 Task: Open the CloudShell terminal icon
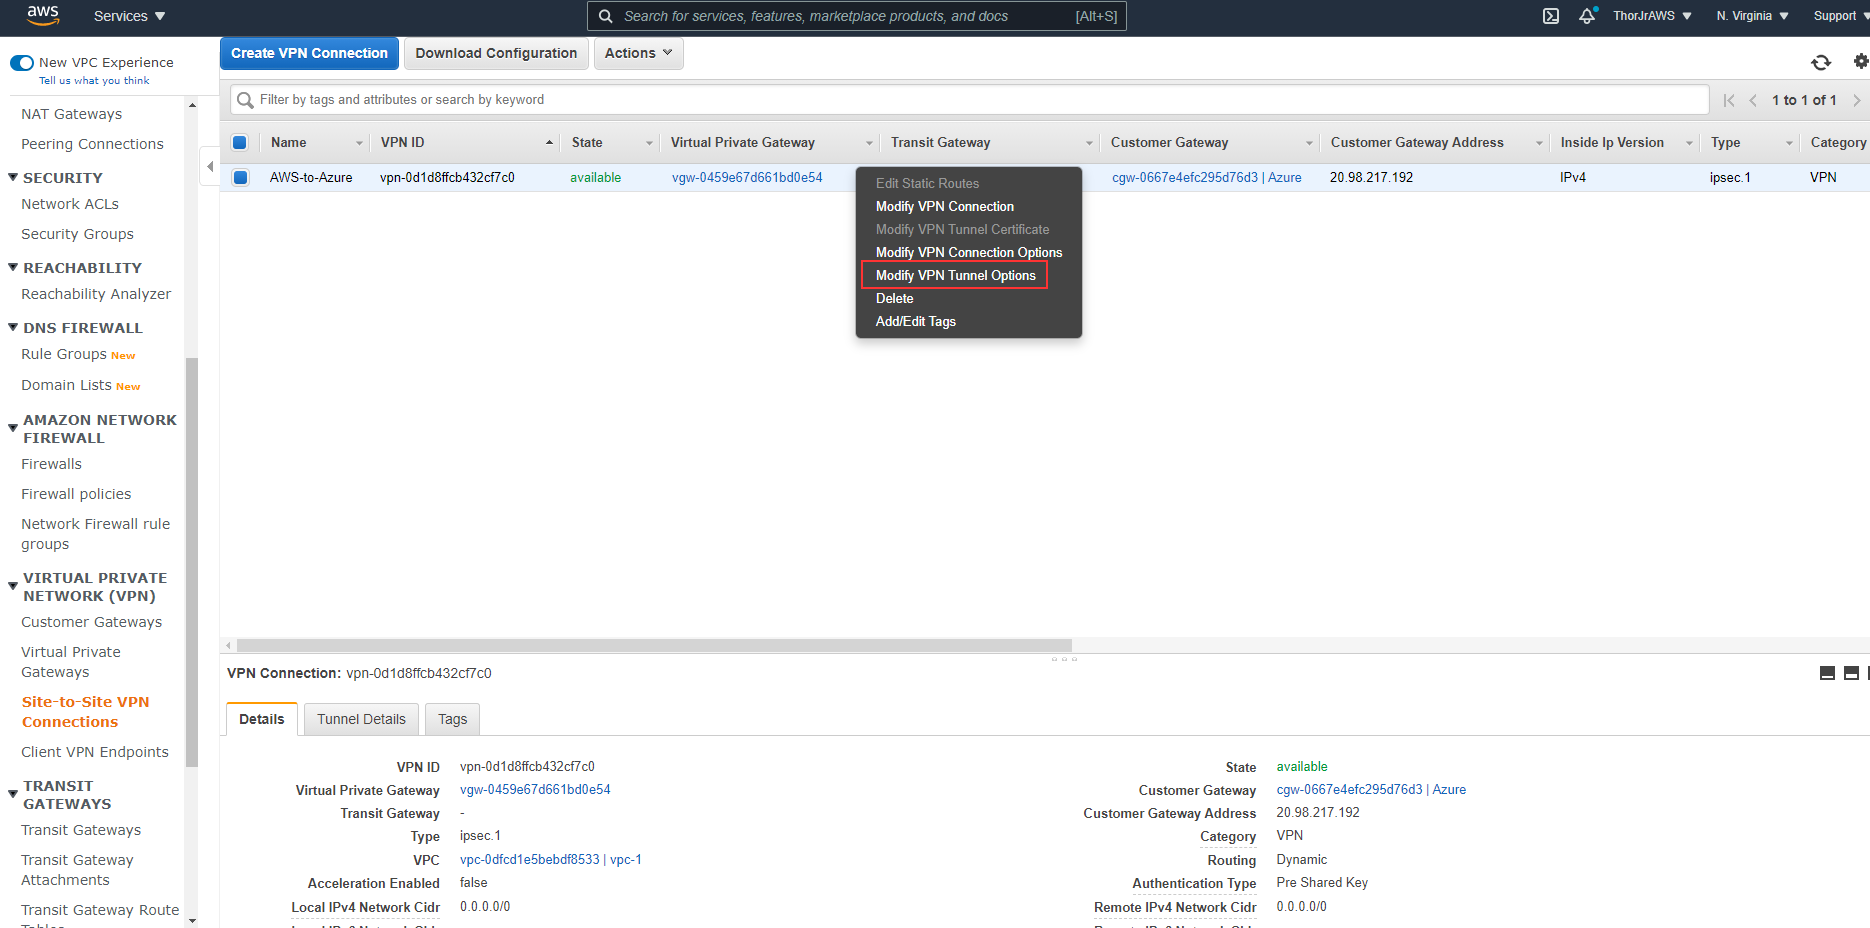click(x=1551, y=16)
